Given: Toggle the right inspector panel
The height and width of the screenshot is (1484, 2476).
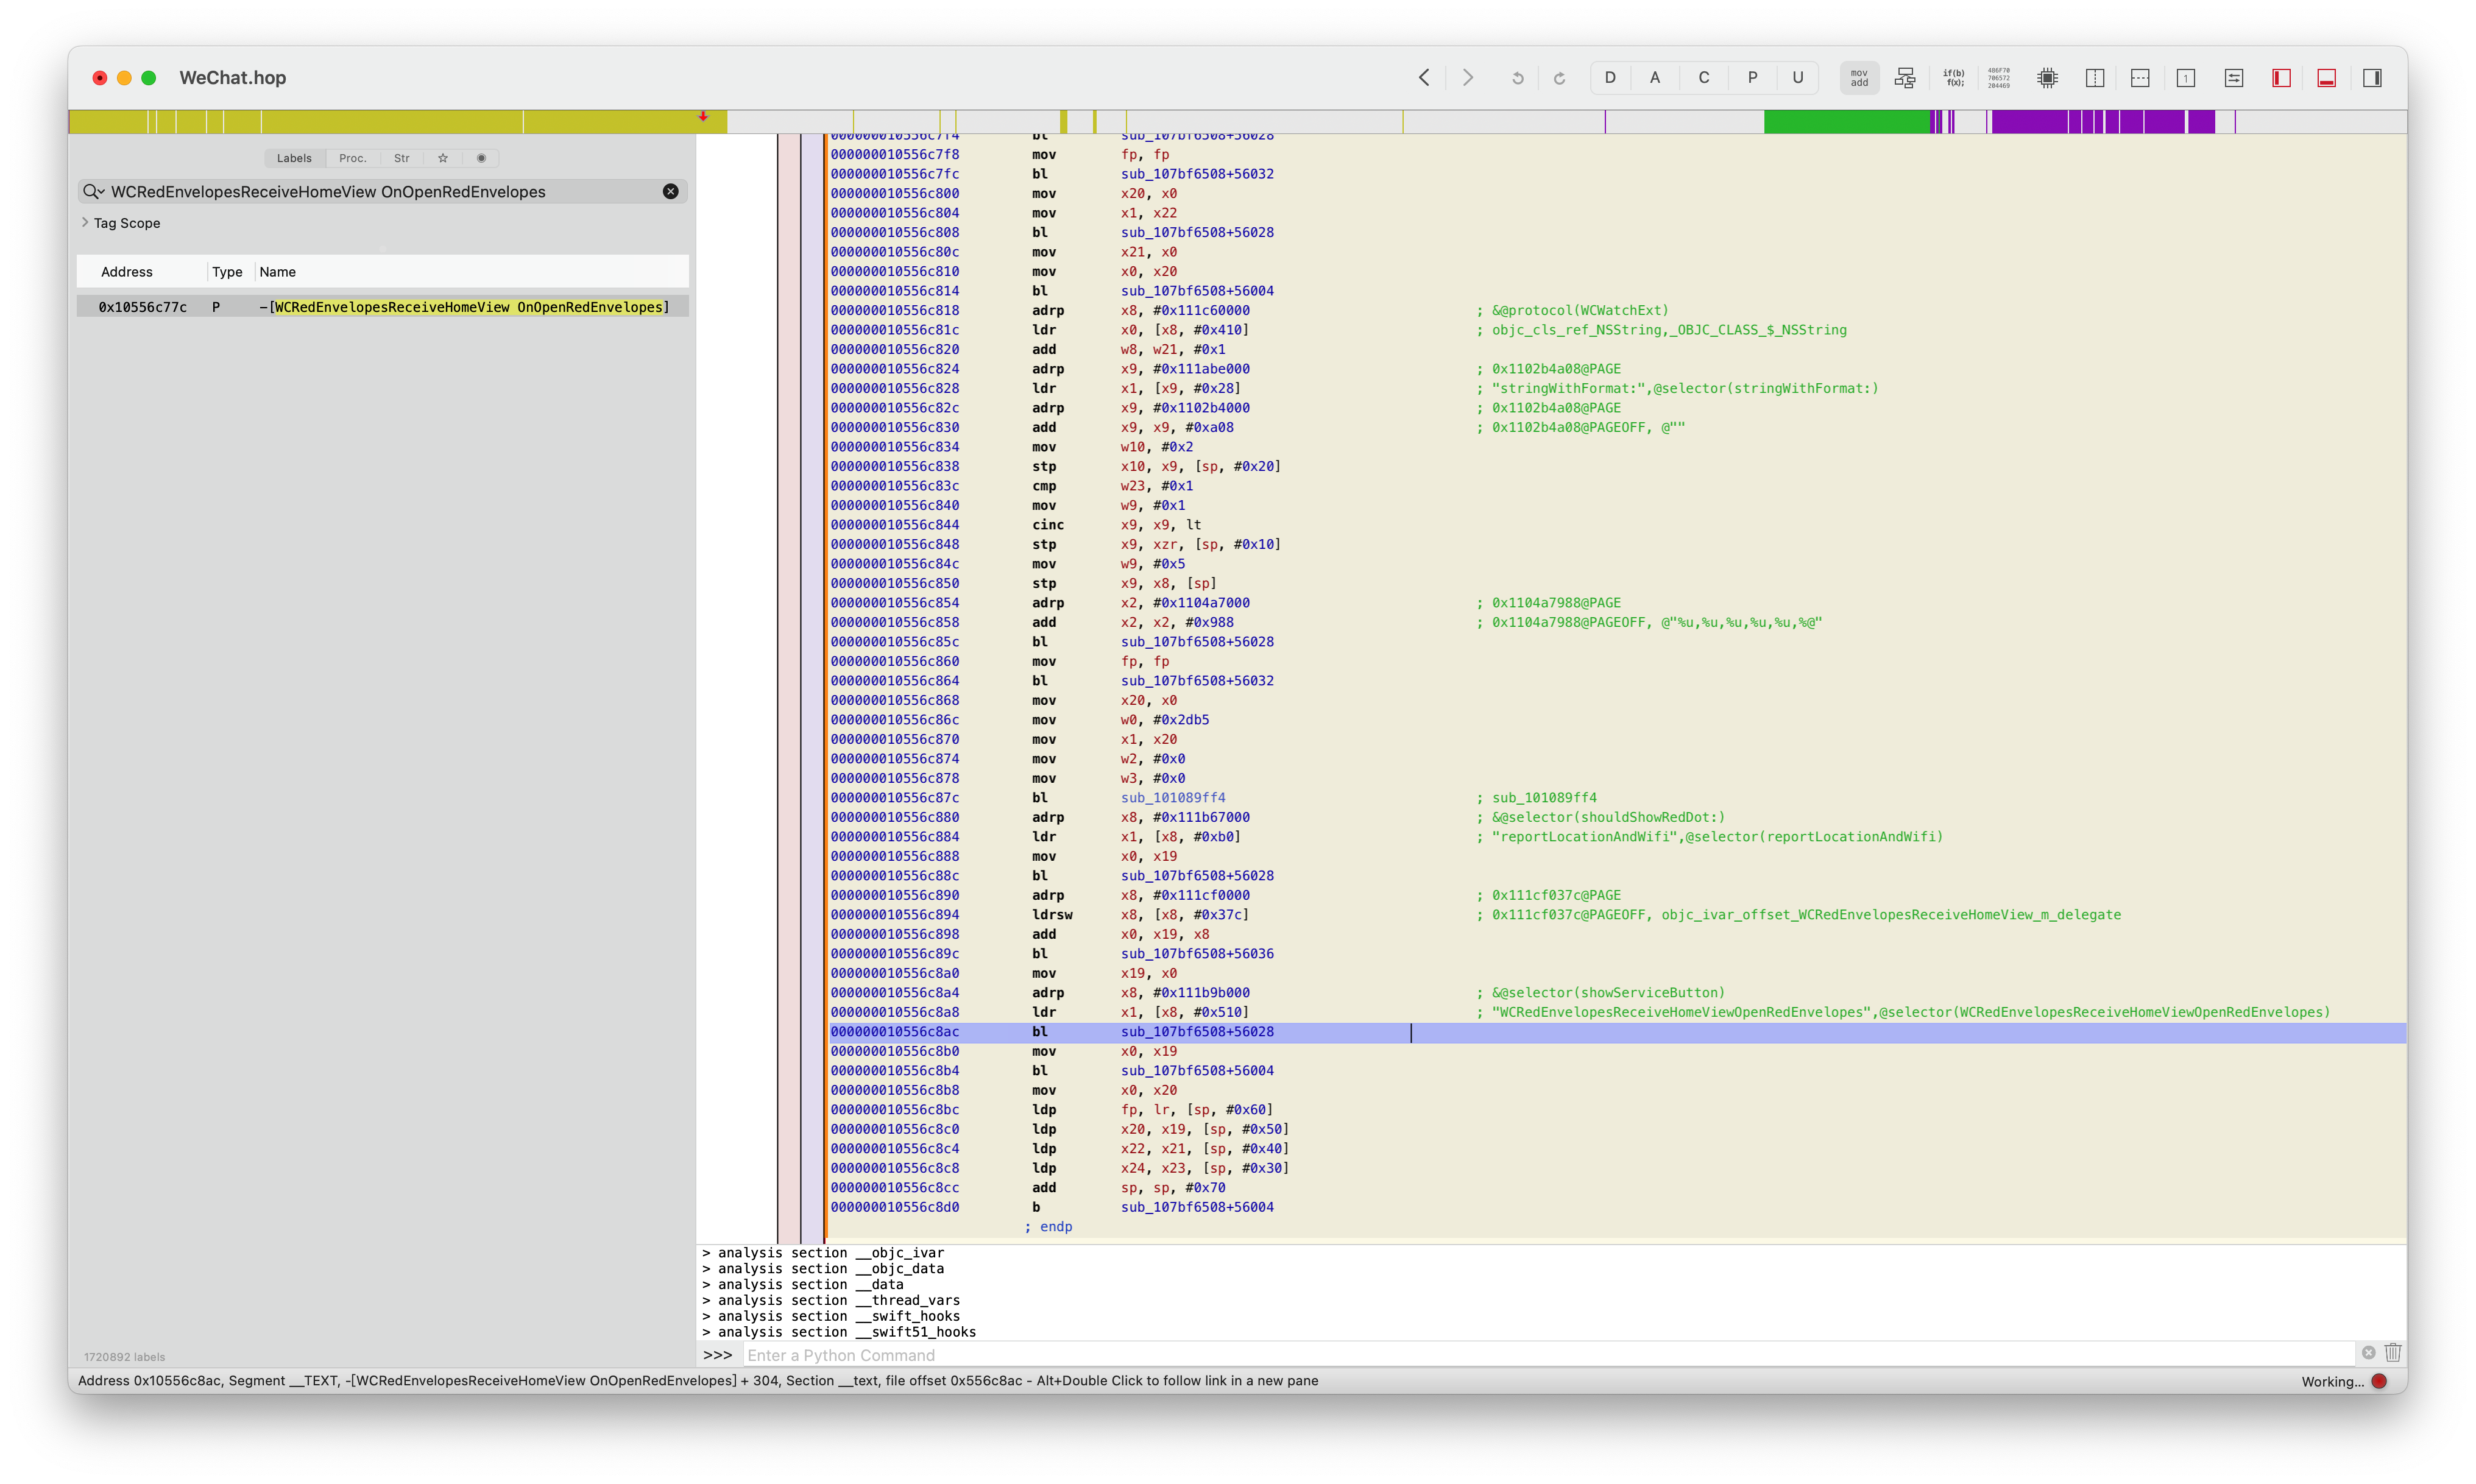Looking at the screenshot, I should 2372,78.
